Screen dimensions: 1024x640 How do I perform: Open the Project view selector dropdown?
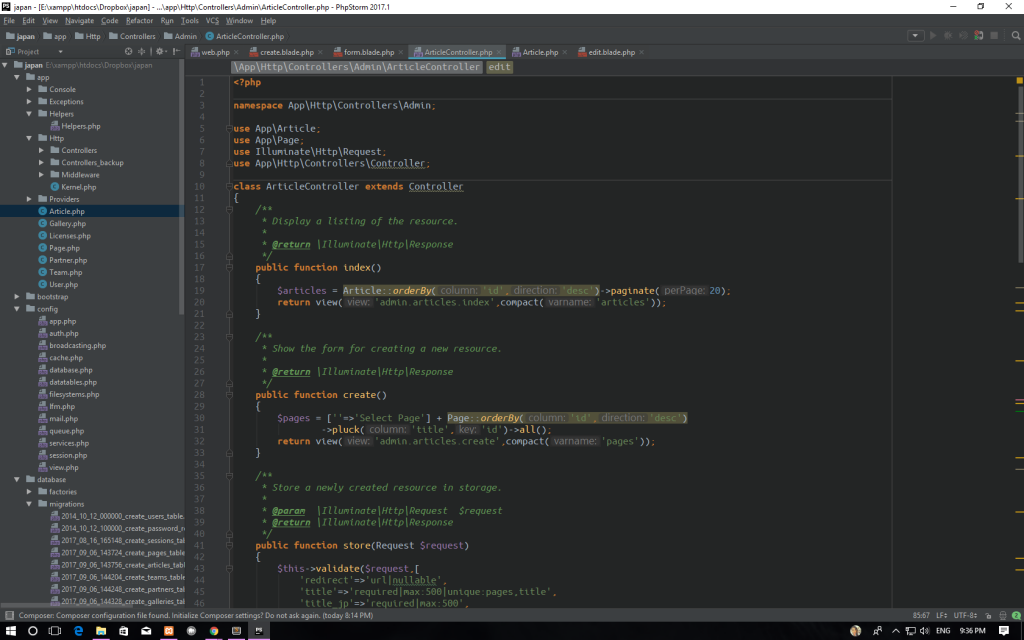coord(60,51)
